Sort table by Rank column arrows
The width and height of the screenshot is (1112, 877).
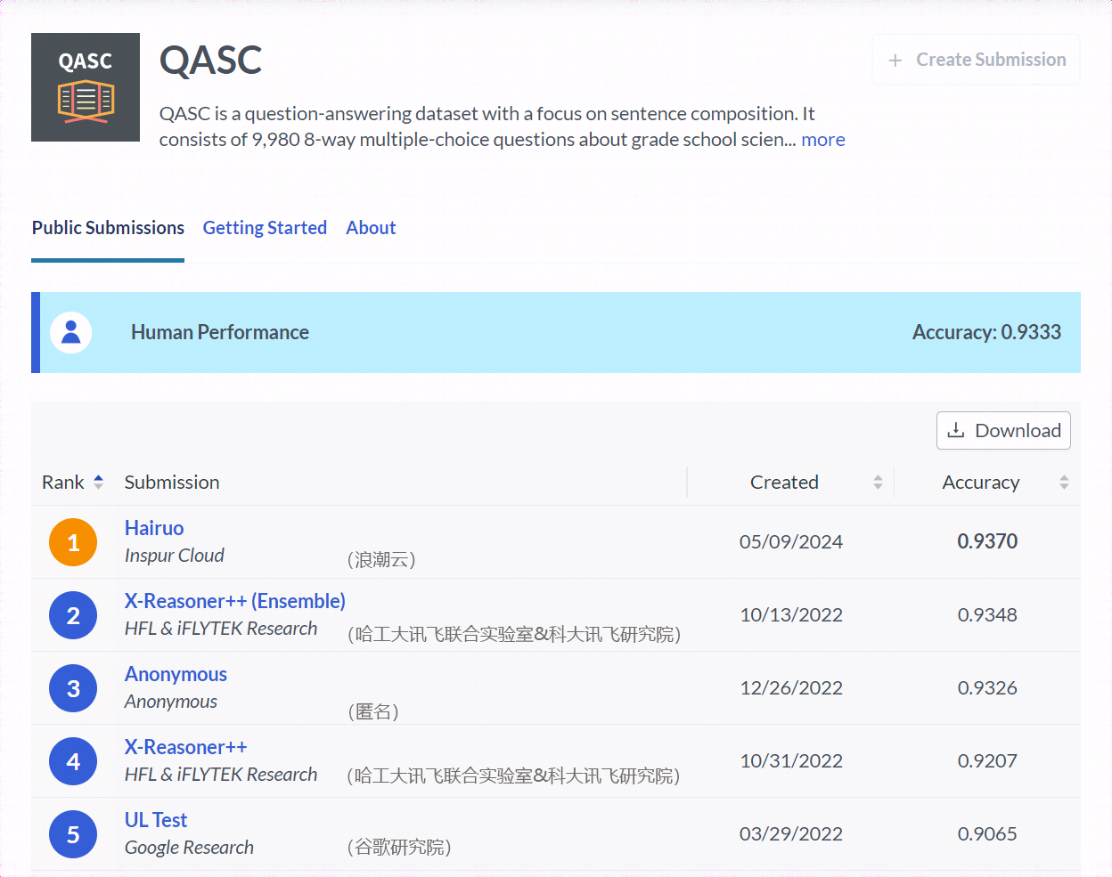[98, 482]
